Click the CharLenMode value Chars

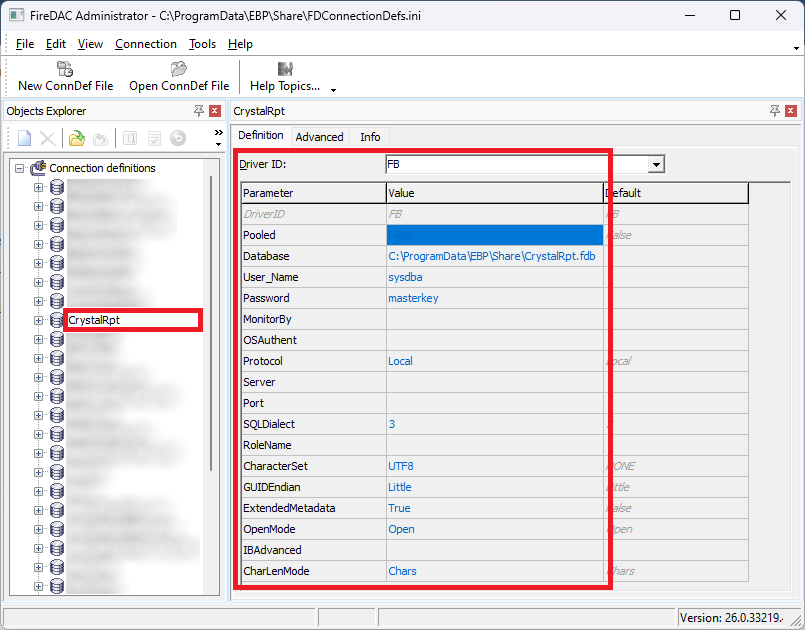tap(495, 571)
